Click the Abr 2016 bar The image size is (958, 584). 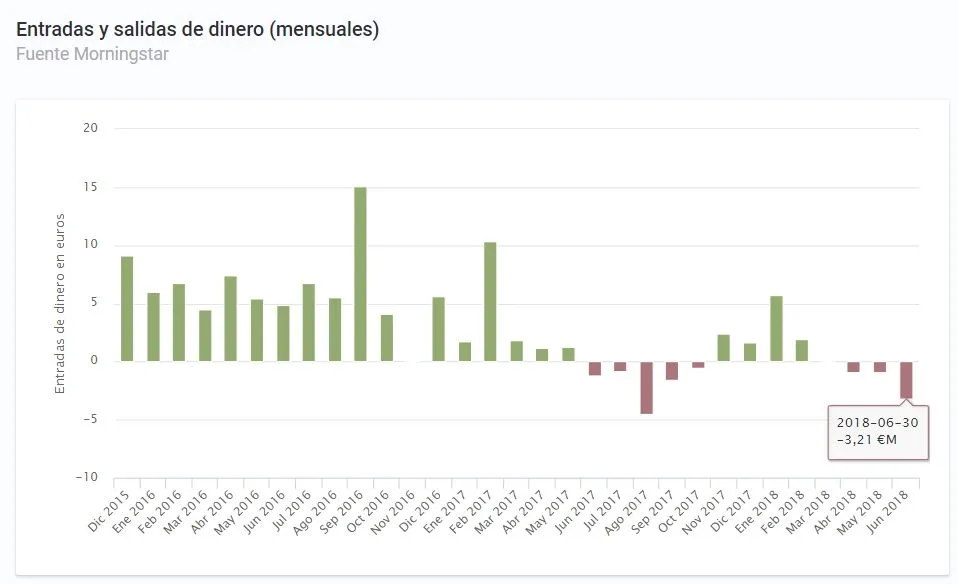(x=231, y=319)
